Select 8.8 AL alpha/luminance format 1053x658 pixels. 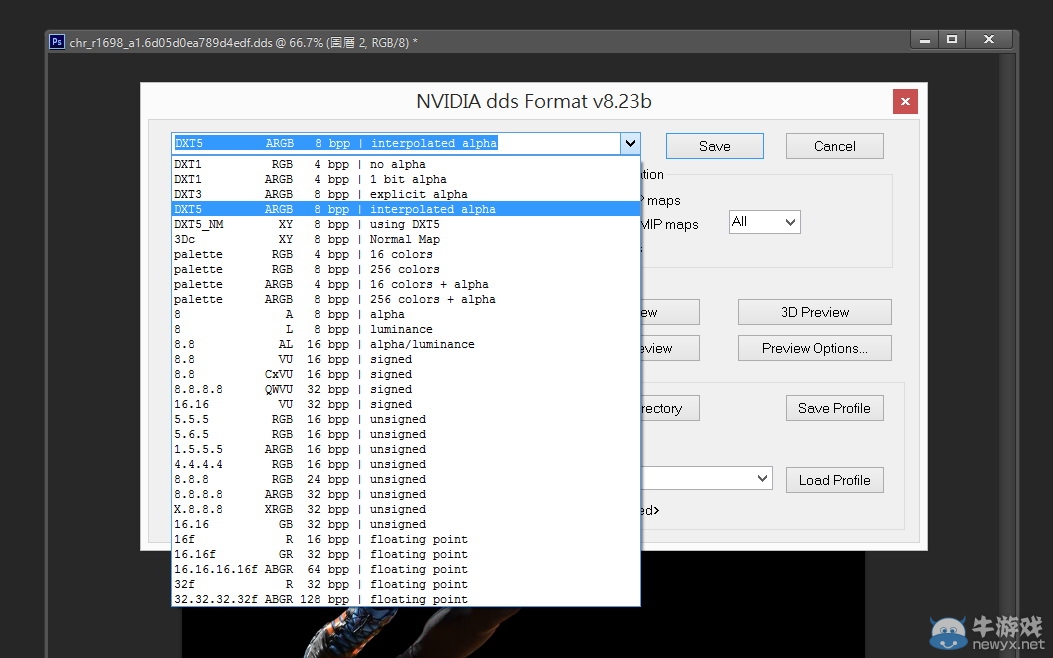(406, 344)
